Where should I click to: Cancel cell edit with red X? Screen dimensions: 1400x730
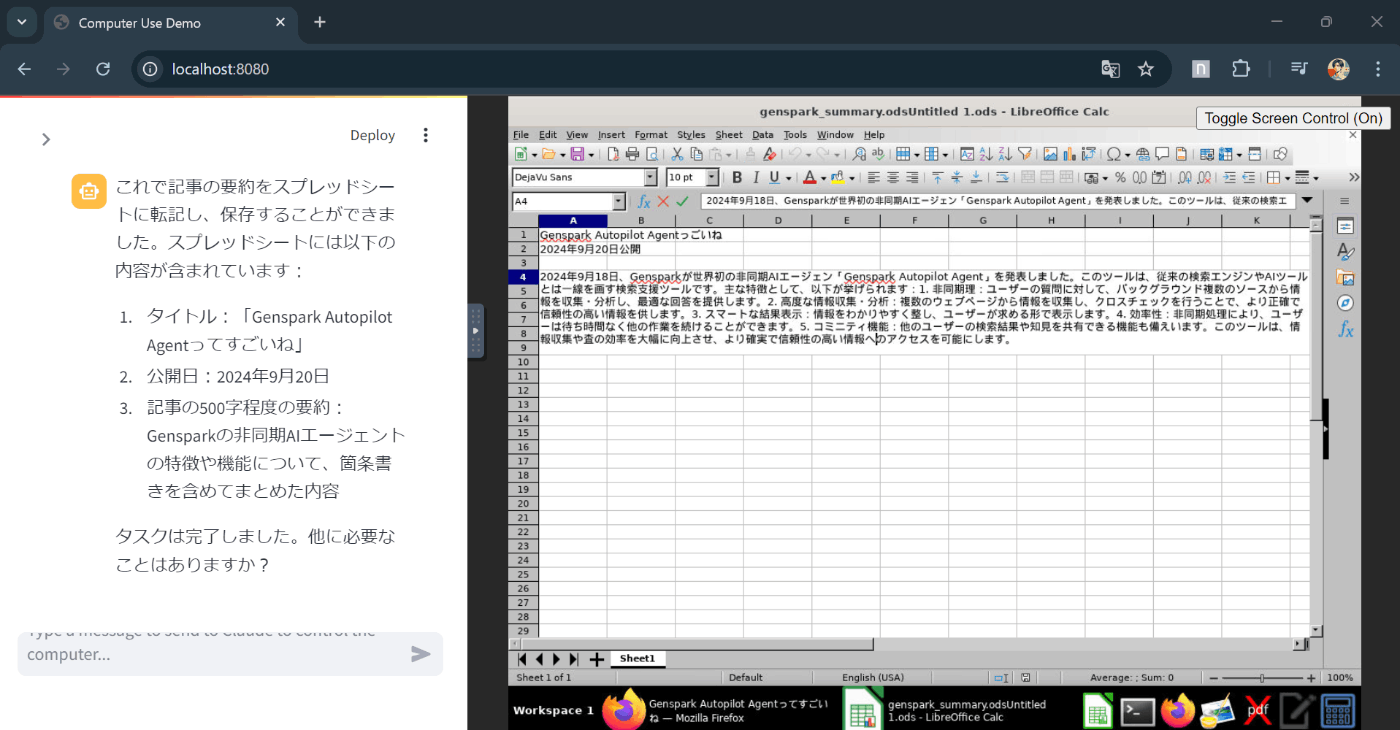click(663, 201)
